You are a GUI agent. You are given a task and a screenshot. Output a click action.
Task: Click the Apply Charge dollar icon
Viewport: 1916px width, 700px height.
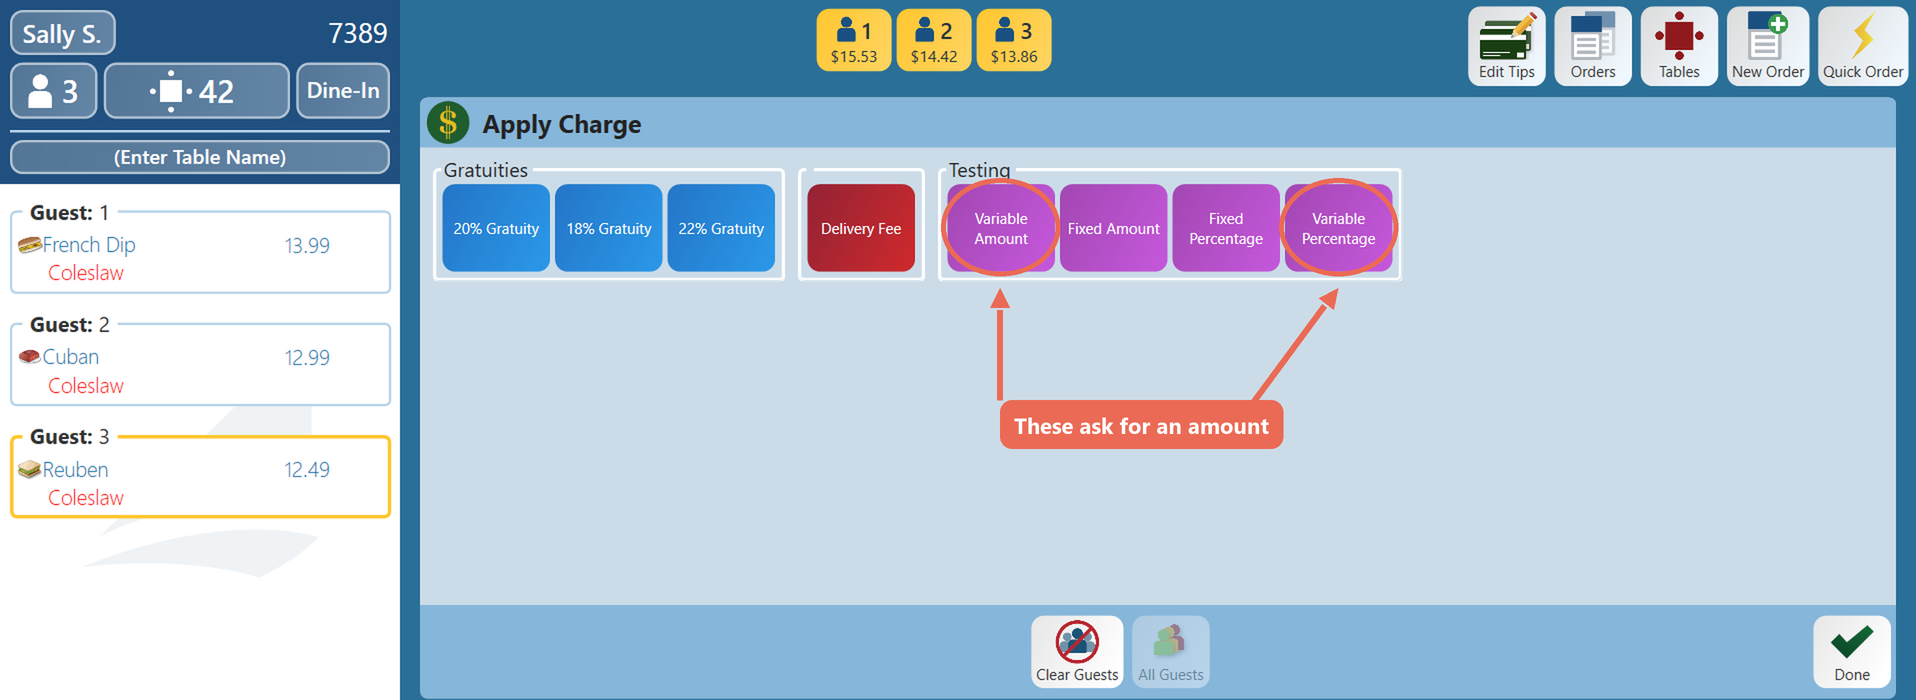pos(448,123)
